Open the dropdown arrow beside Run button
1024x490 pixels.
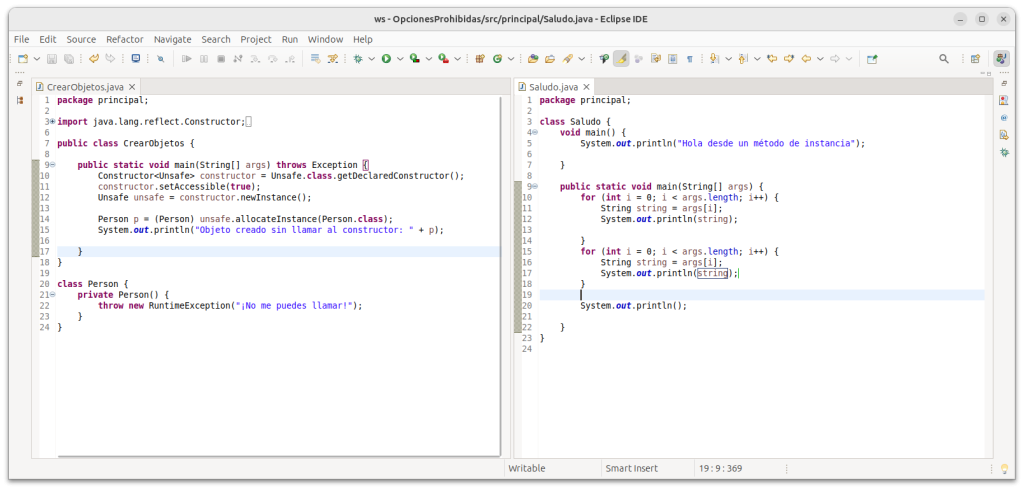pos(399,59)
